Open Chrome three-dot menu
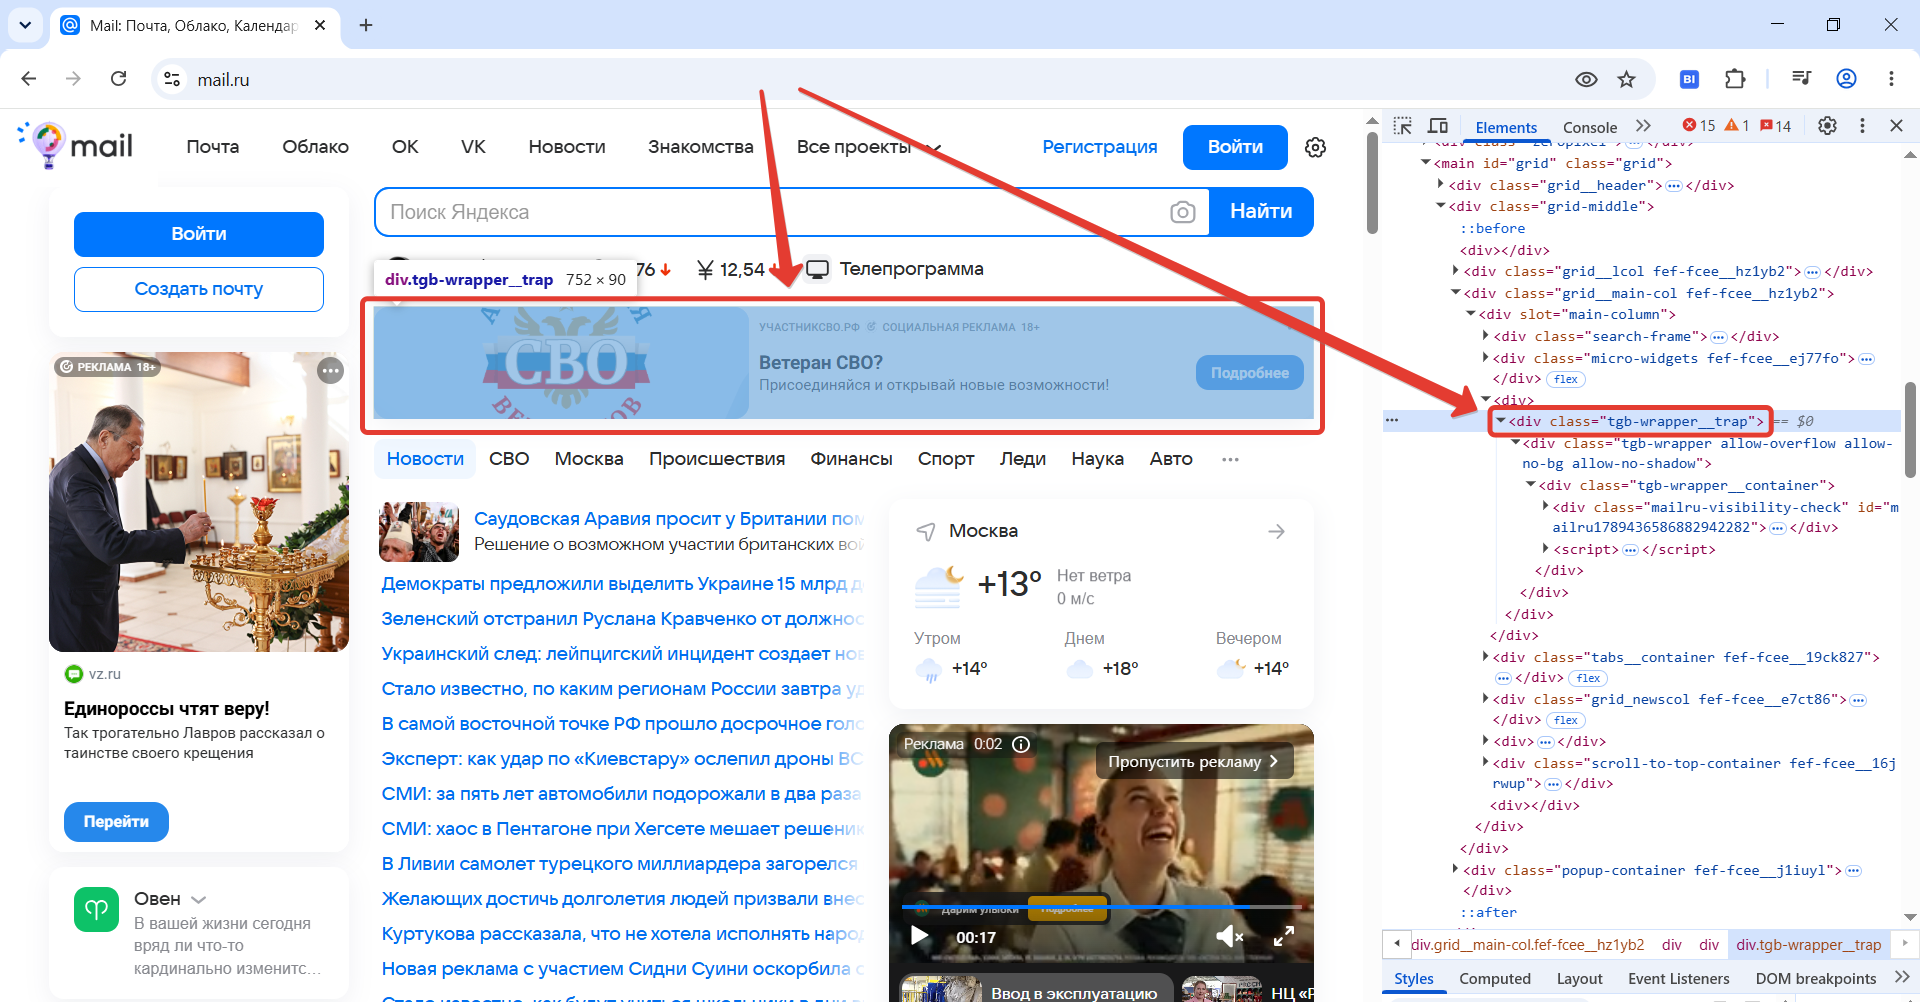 pos(1891,79)
